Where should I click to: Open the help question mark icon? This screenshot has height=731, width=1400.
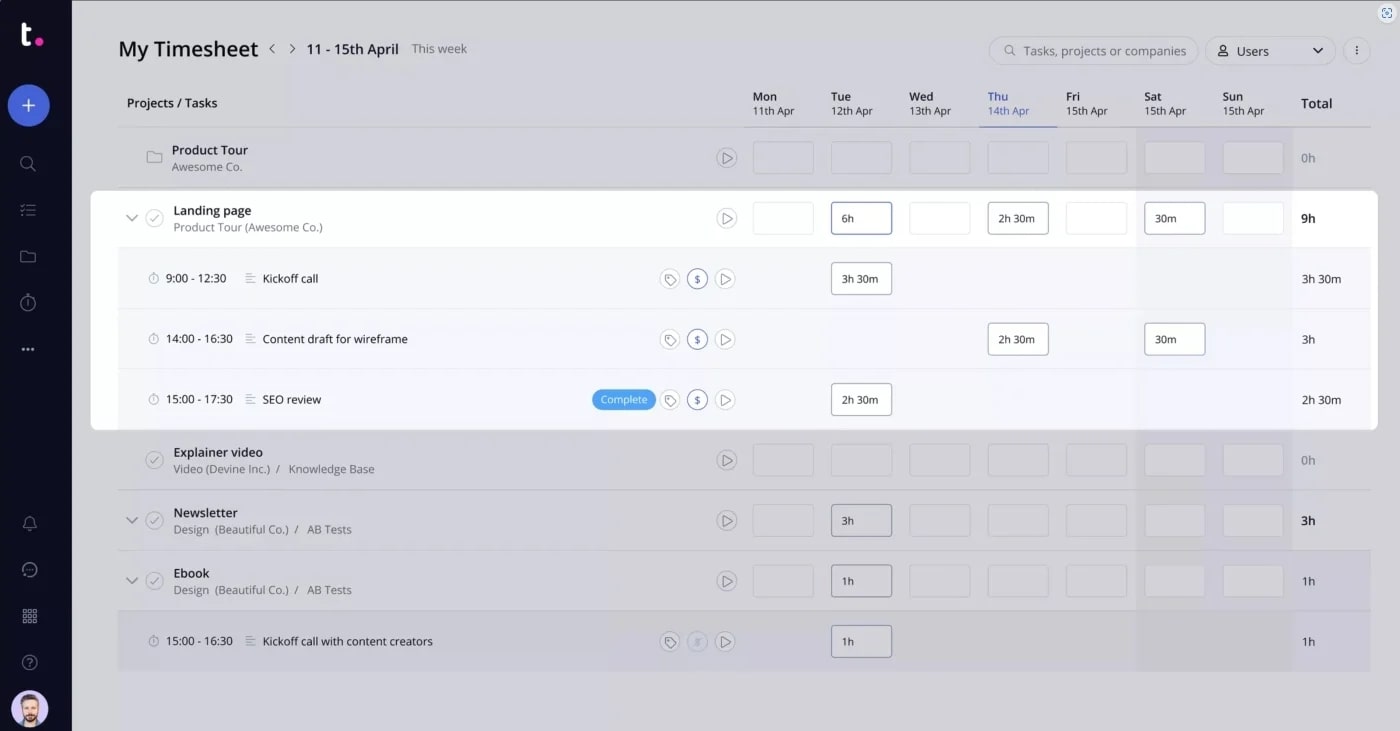click(x=29, y=662)
